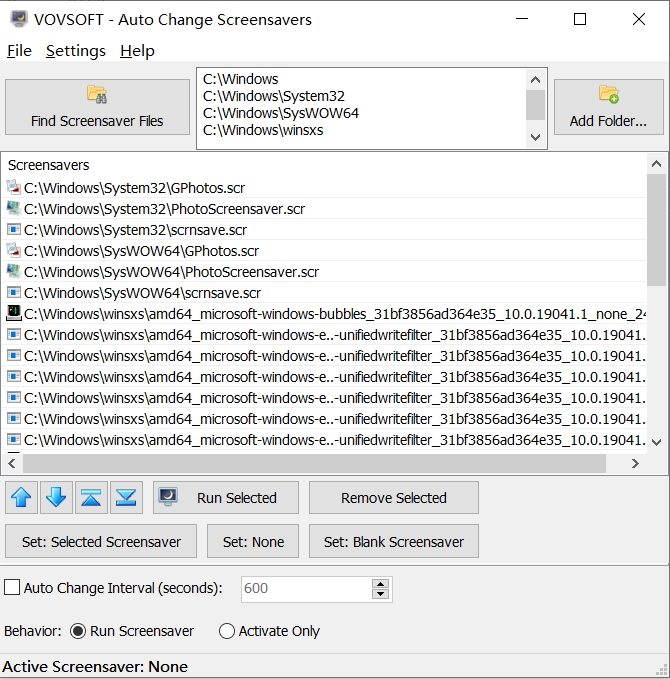This screenshot has height=679, width=670.
Task: Click the VOVSOFT app icon in title bar
Action: tap(19, 19)
